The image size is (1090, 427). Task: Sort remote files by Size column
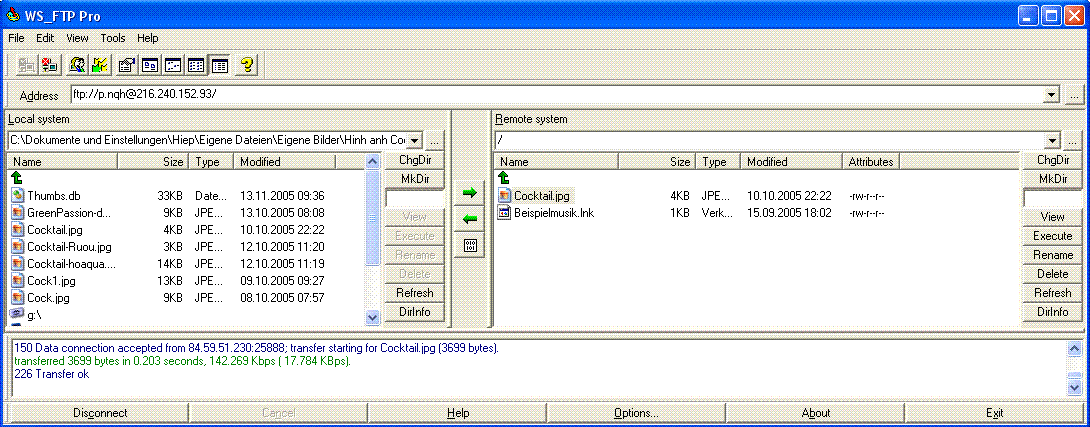click(656, 162)
